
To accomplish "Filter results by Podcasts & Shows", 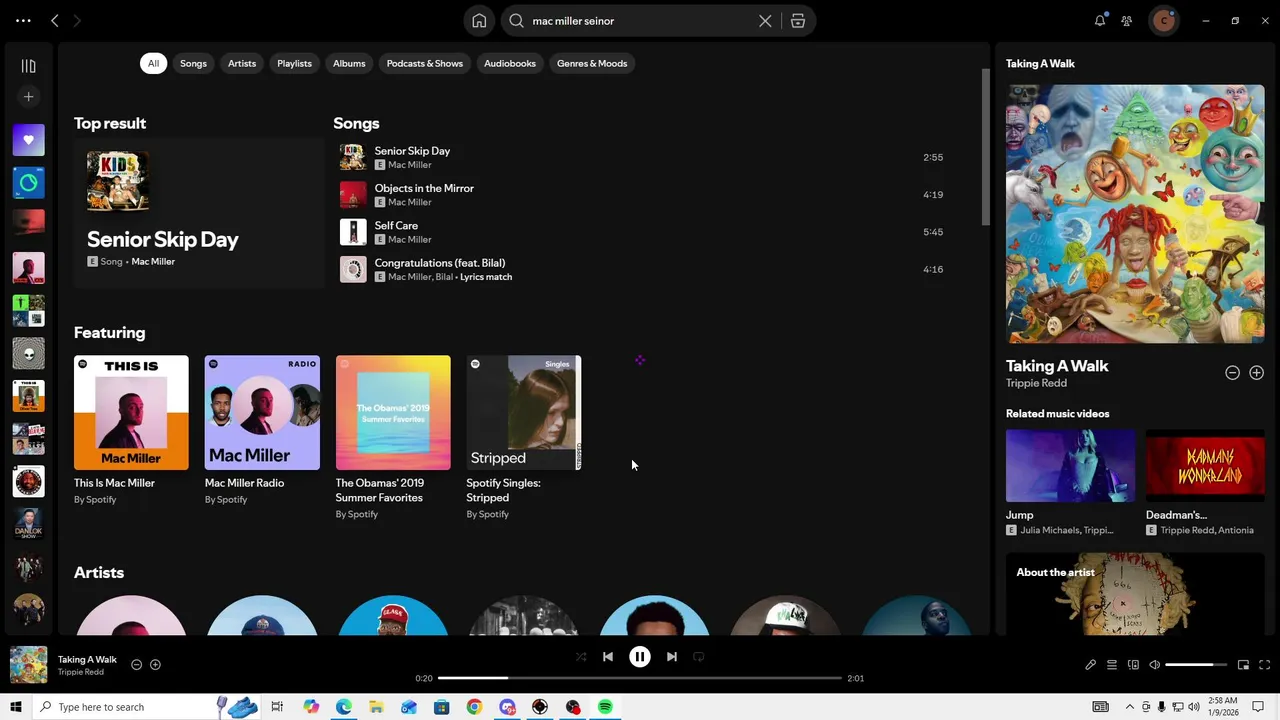I will coord(425,63).
